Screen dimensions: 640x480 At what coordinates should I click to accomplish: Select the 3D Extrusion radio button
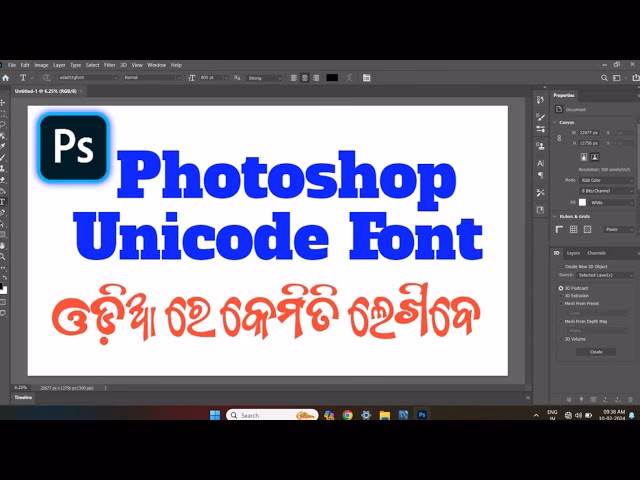(561, 296)
